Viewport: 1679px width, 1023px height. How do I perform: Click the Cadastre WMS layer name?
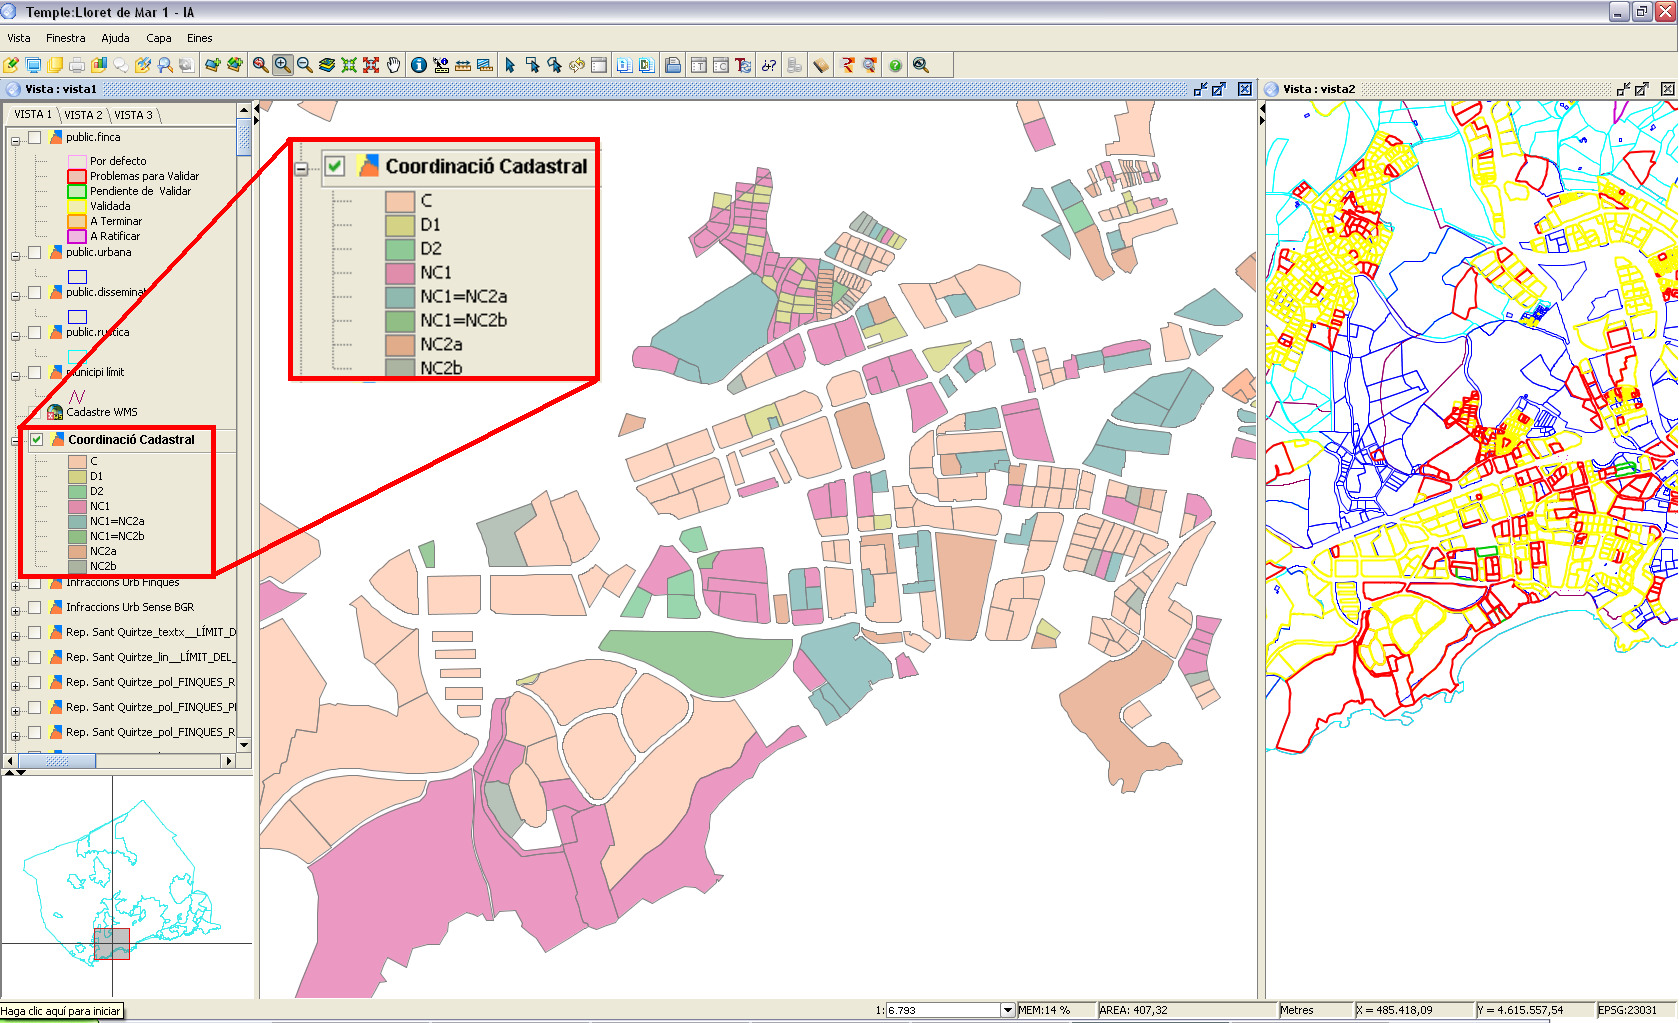pos(101,412)
